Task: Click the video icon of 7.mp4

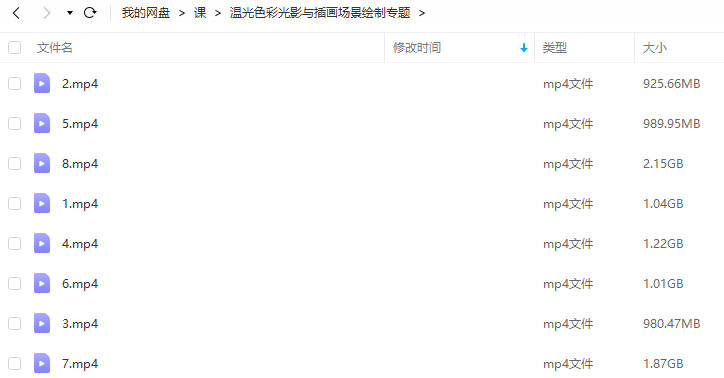Action: tap(42, 364)
